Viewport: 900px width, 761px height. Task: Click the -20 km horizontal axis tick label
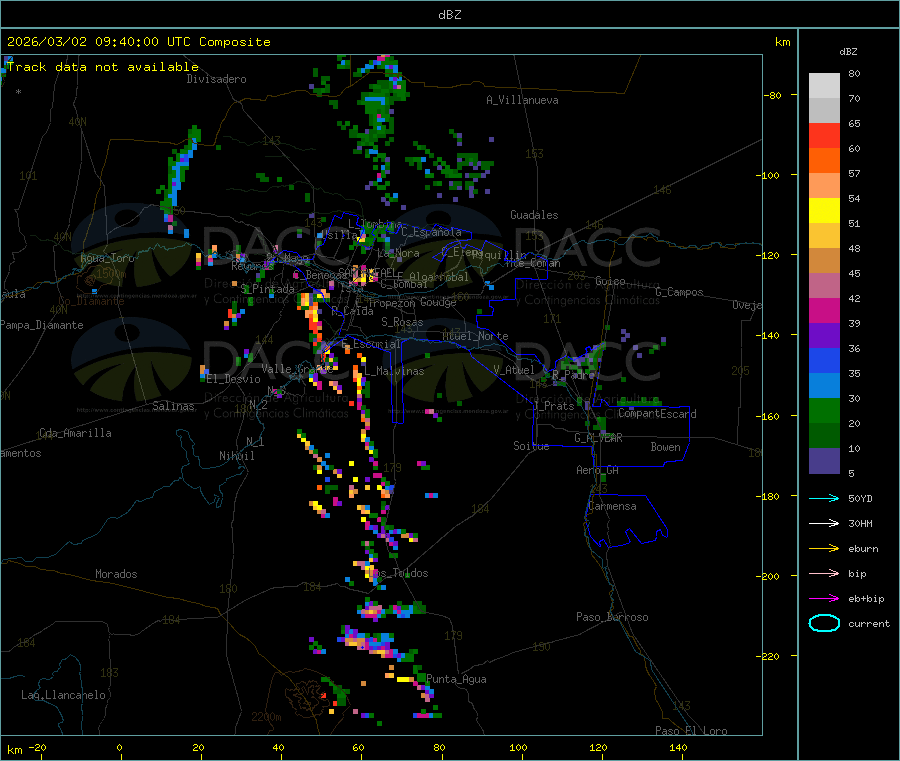click(x=37, y=747)
